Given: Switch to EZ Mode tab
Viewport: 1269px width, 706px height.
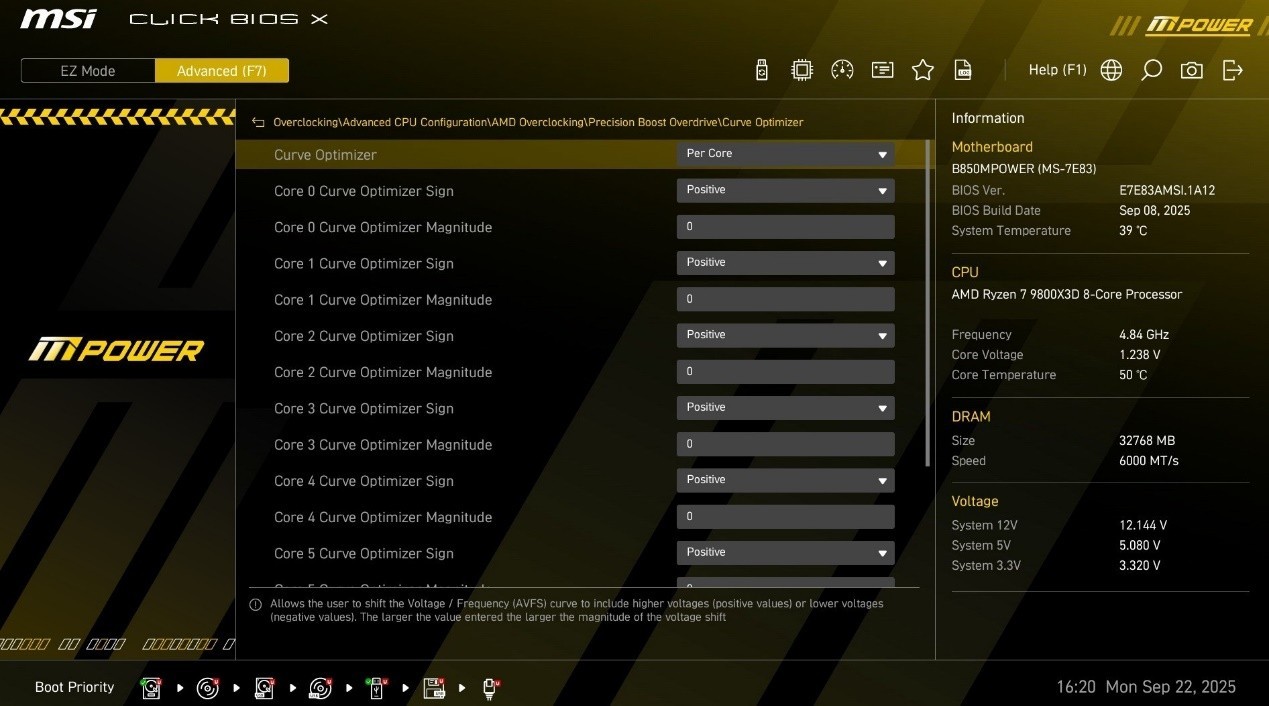Looking at the screenshot, I should click(x=88, y=71).
